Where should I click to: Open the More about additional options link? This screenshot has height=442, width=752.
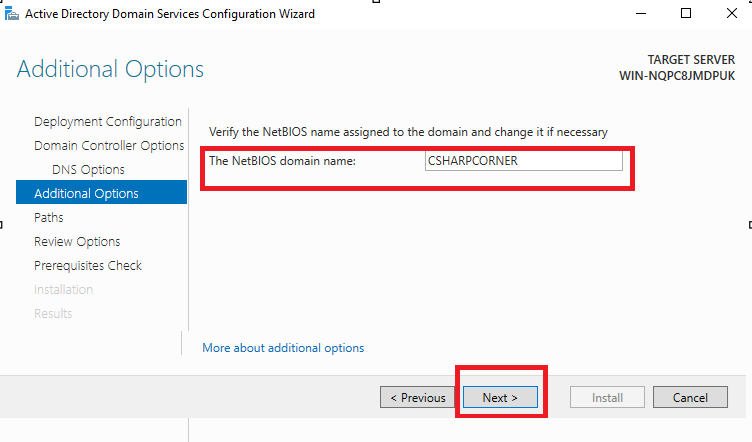pyautogui.click(x=283, y=348)
